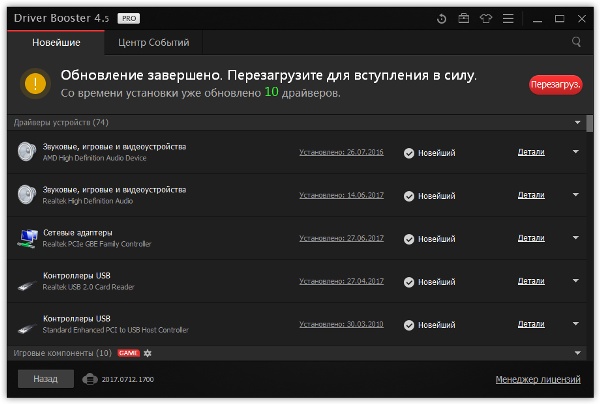Open Детали for Realtek PCIe GBE Controller
Screen dimensions: 600x404
pos(531,238)
